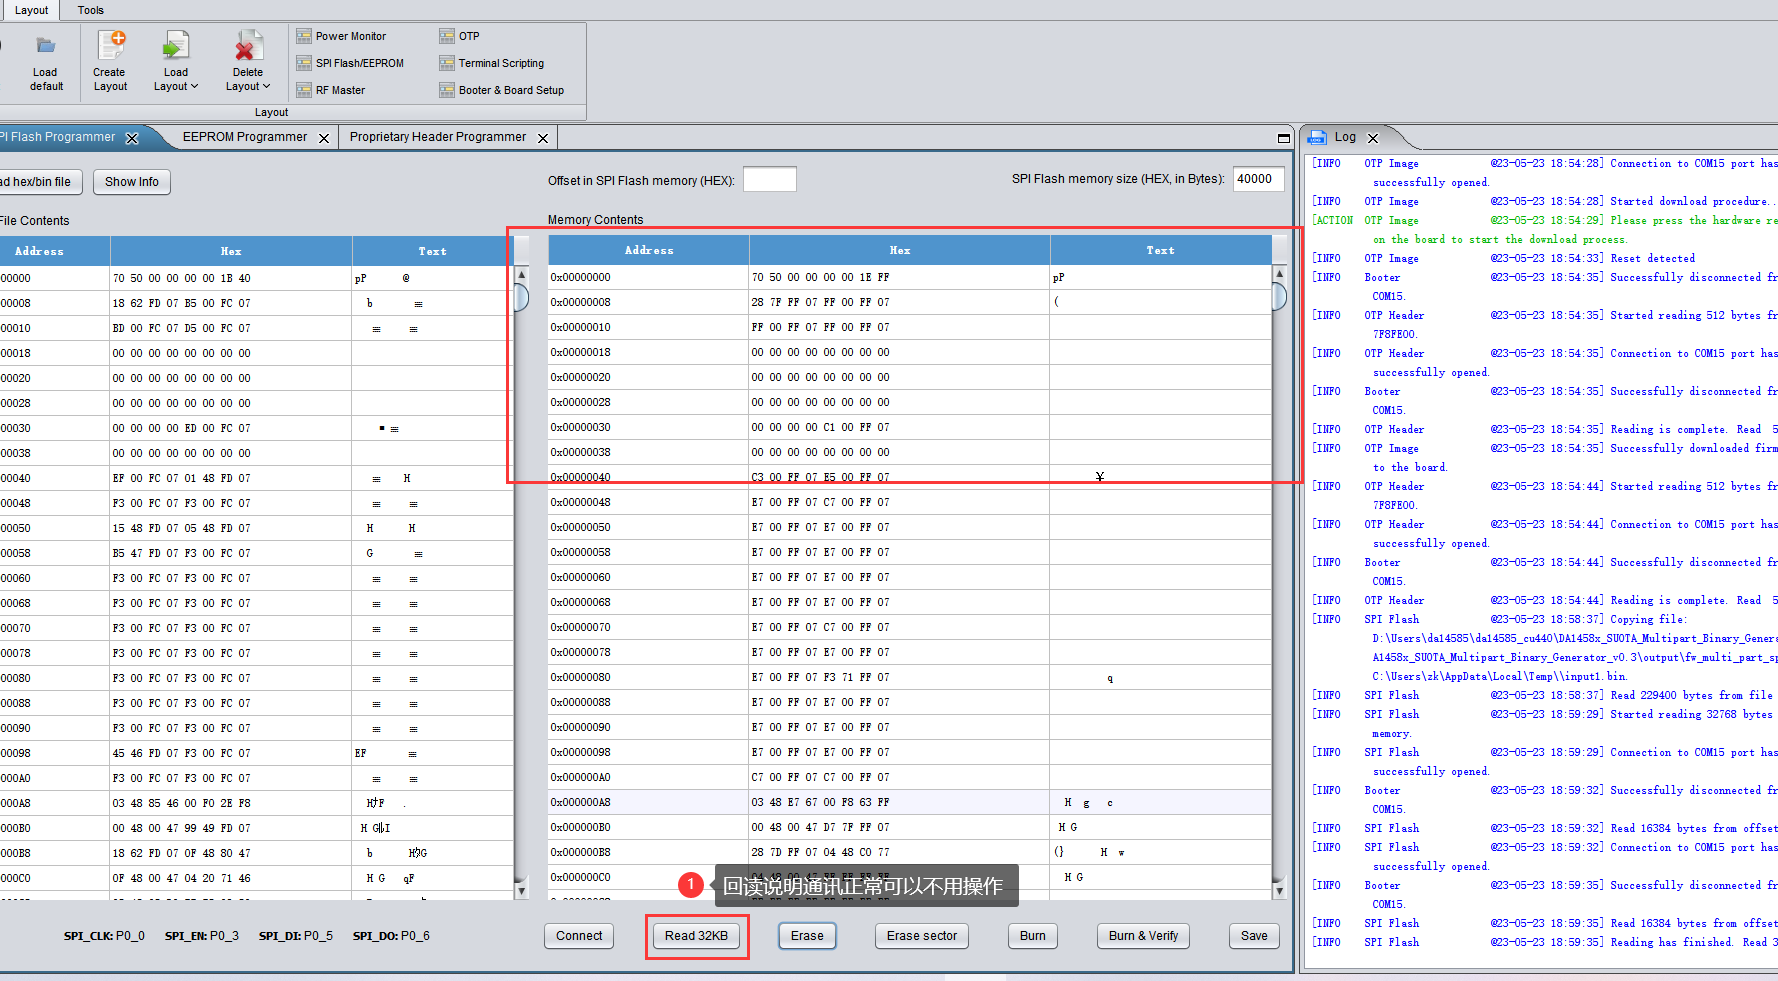Viewport: 1778px width, 981px height.
Task: Click the Show Info button
Action: pos(132,182)
